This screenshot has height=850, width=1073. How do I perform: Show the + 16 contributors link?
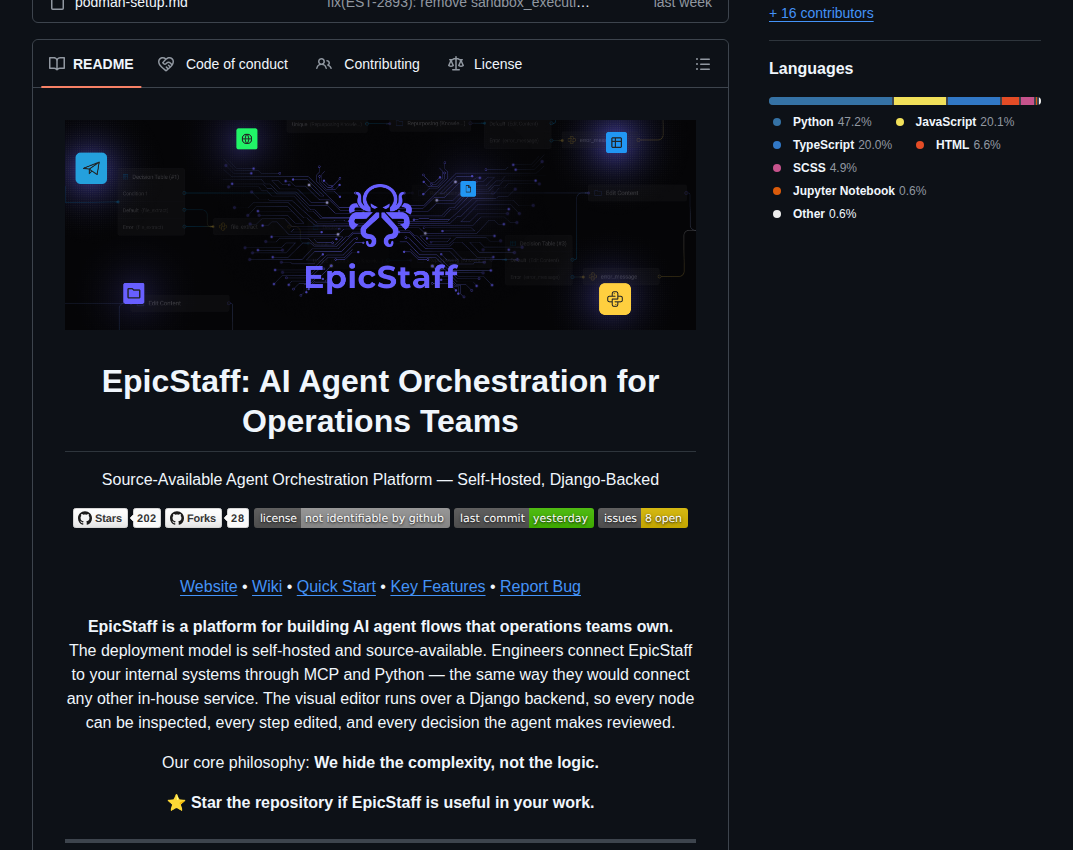click(x=821, y=13)
